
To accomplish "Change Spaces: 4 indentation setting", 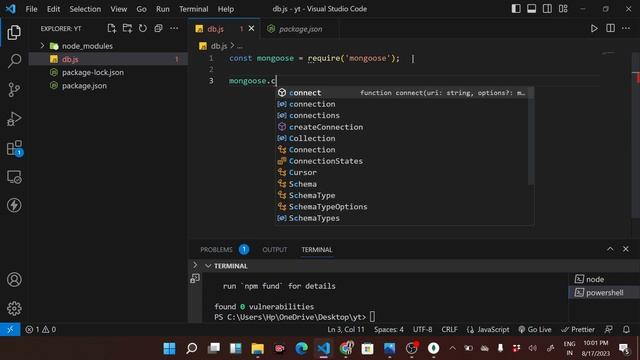I will pyautogui.click(x=389, y=329).
